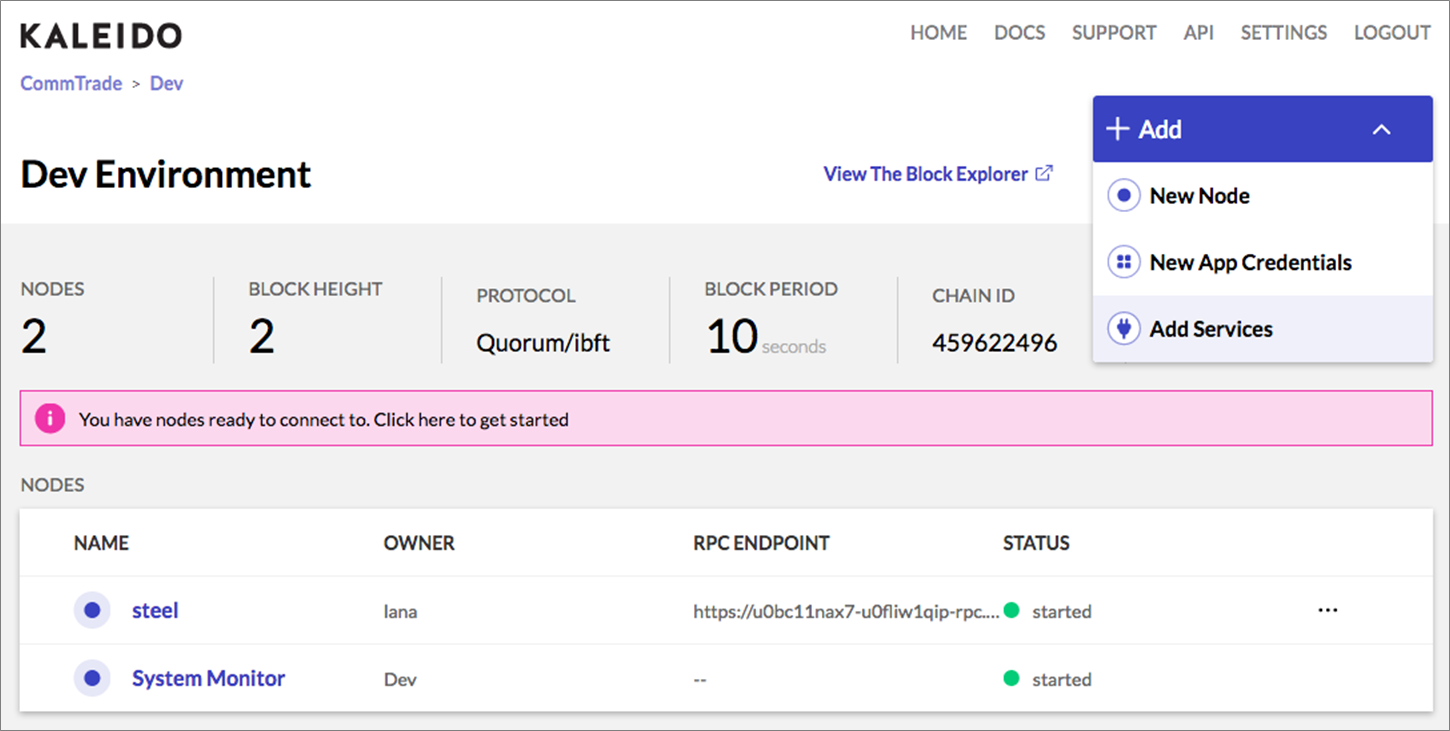Click the System Monitor node icon
This screenshot has height=731, width=1450.
tap(92, 678)
